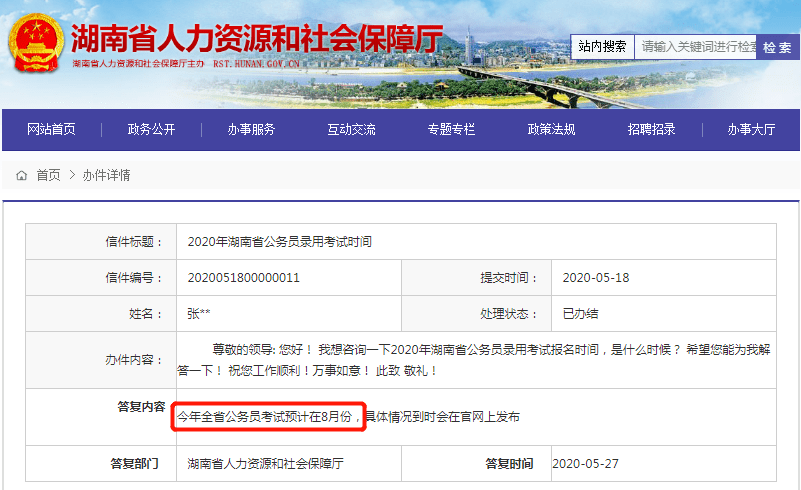Screen dimensions: 801x490
Task: Select 办事服务 in the navigation bar
Action: point(251,129)
